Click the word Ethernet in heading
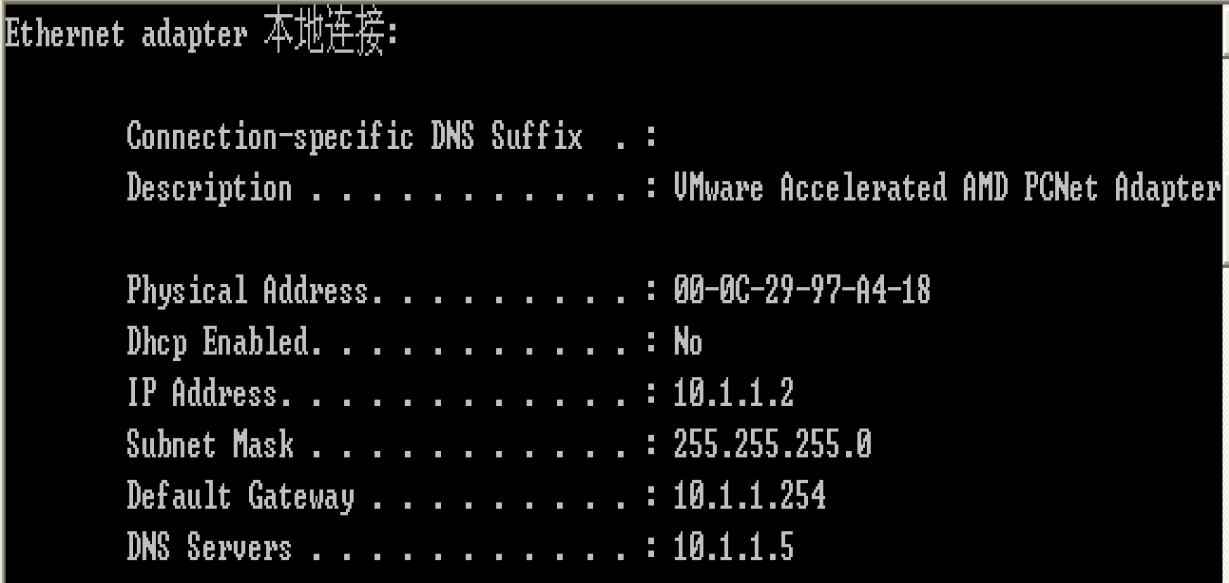 (x=64, y=36)
